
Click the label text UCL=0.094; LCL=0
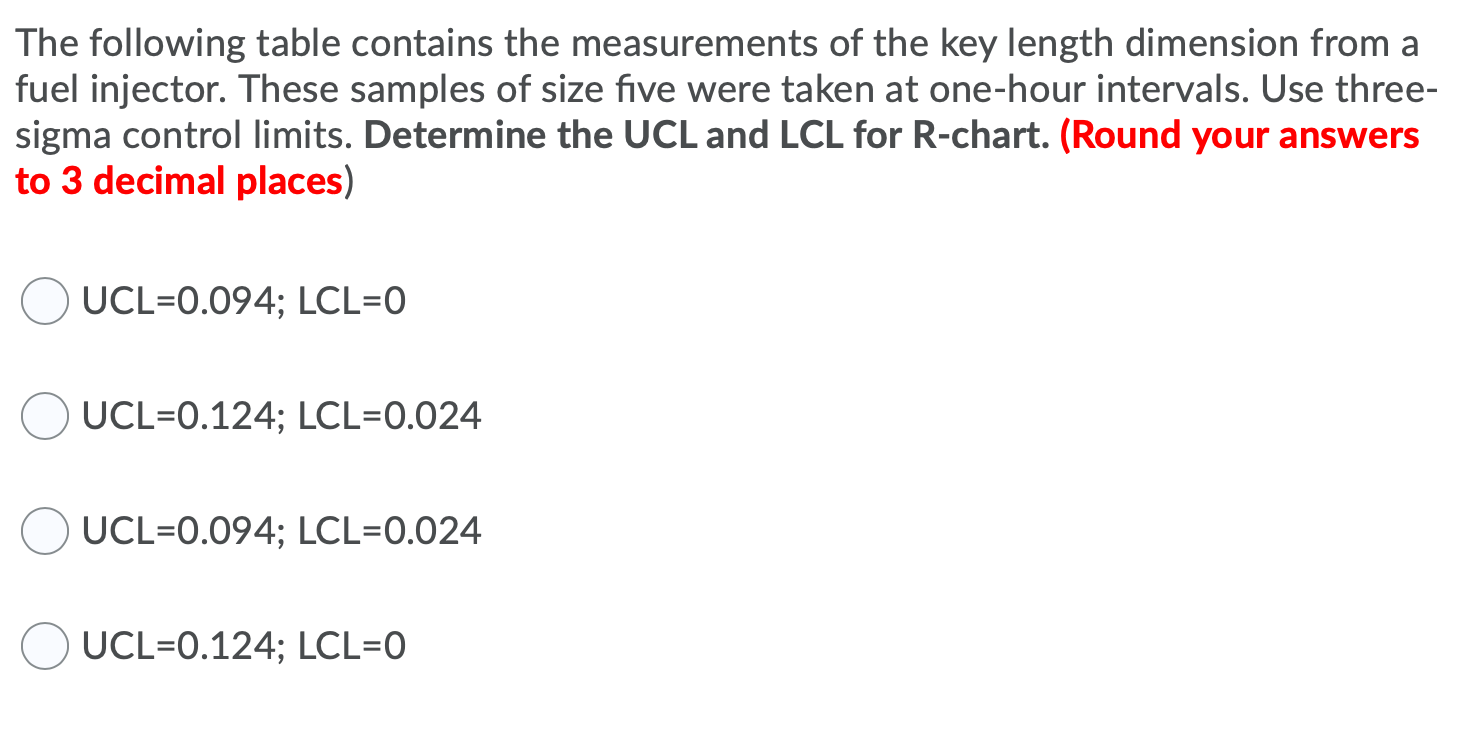click(243, 300)
